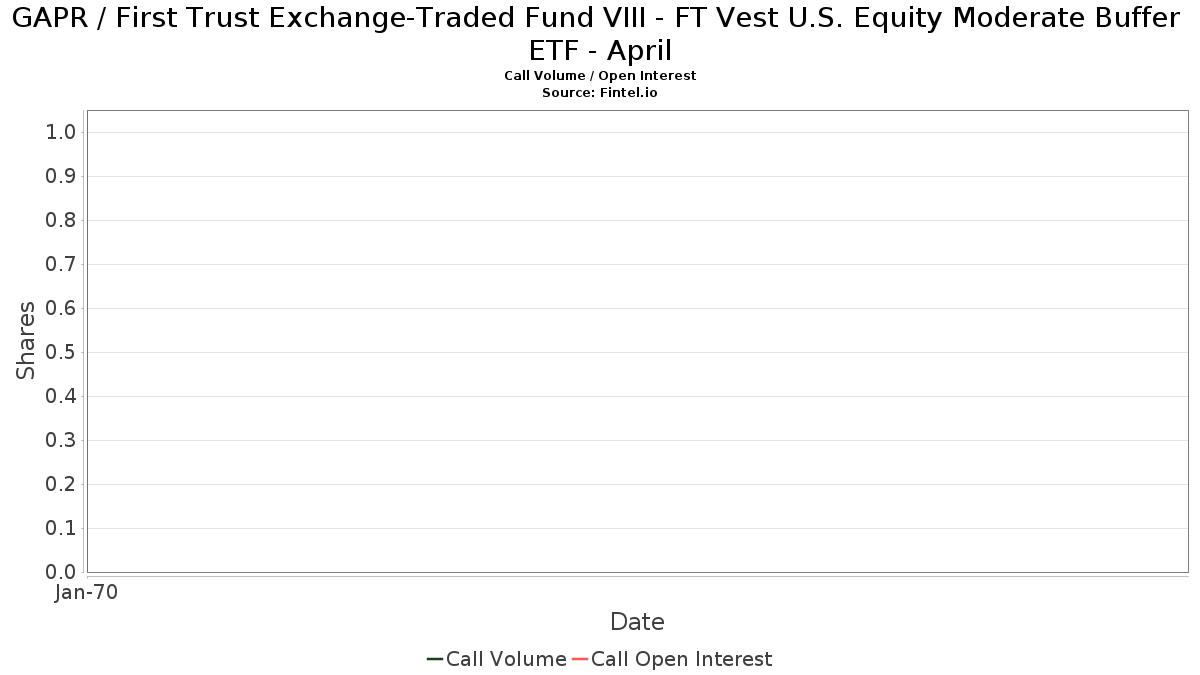Select the Call Volume legend label
The height and width of the screenshot is (675, 1200).
click(x=506, y=659)
